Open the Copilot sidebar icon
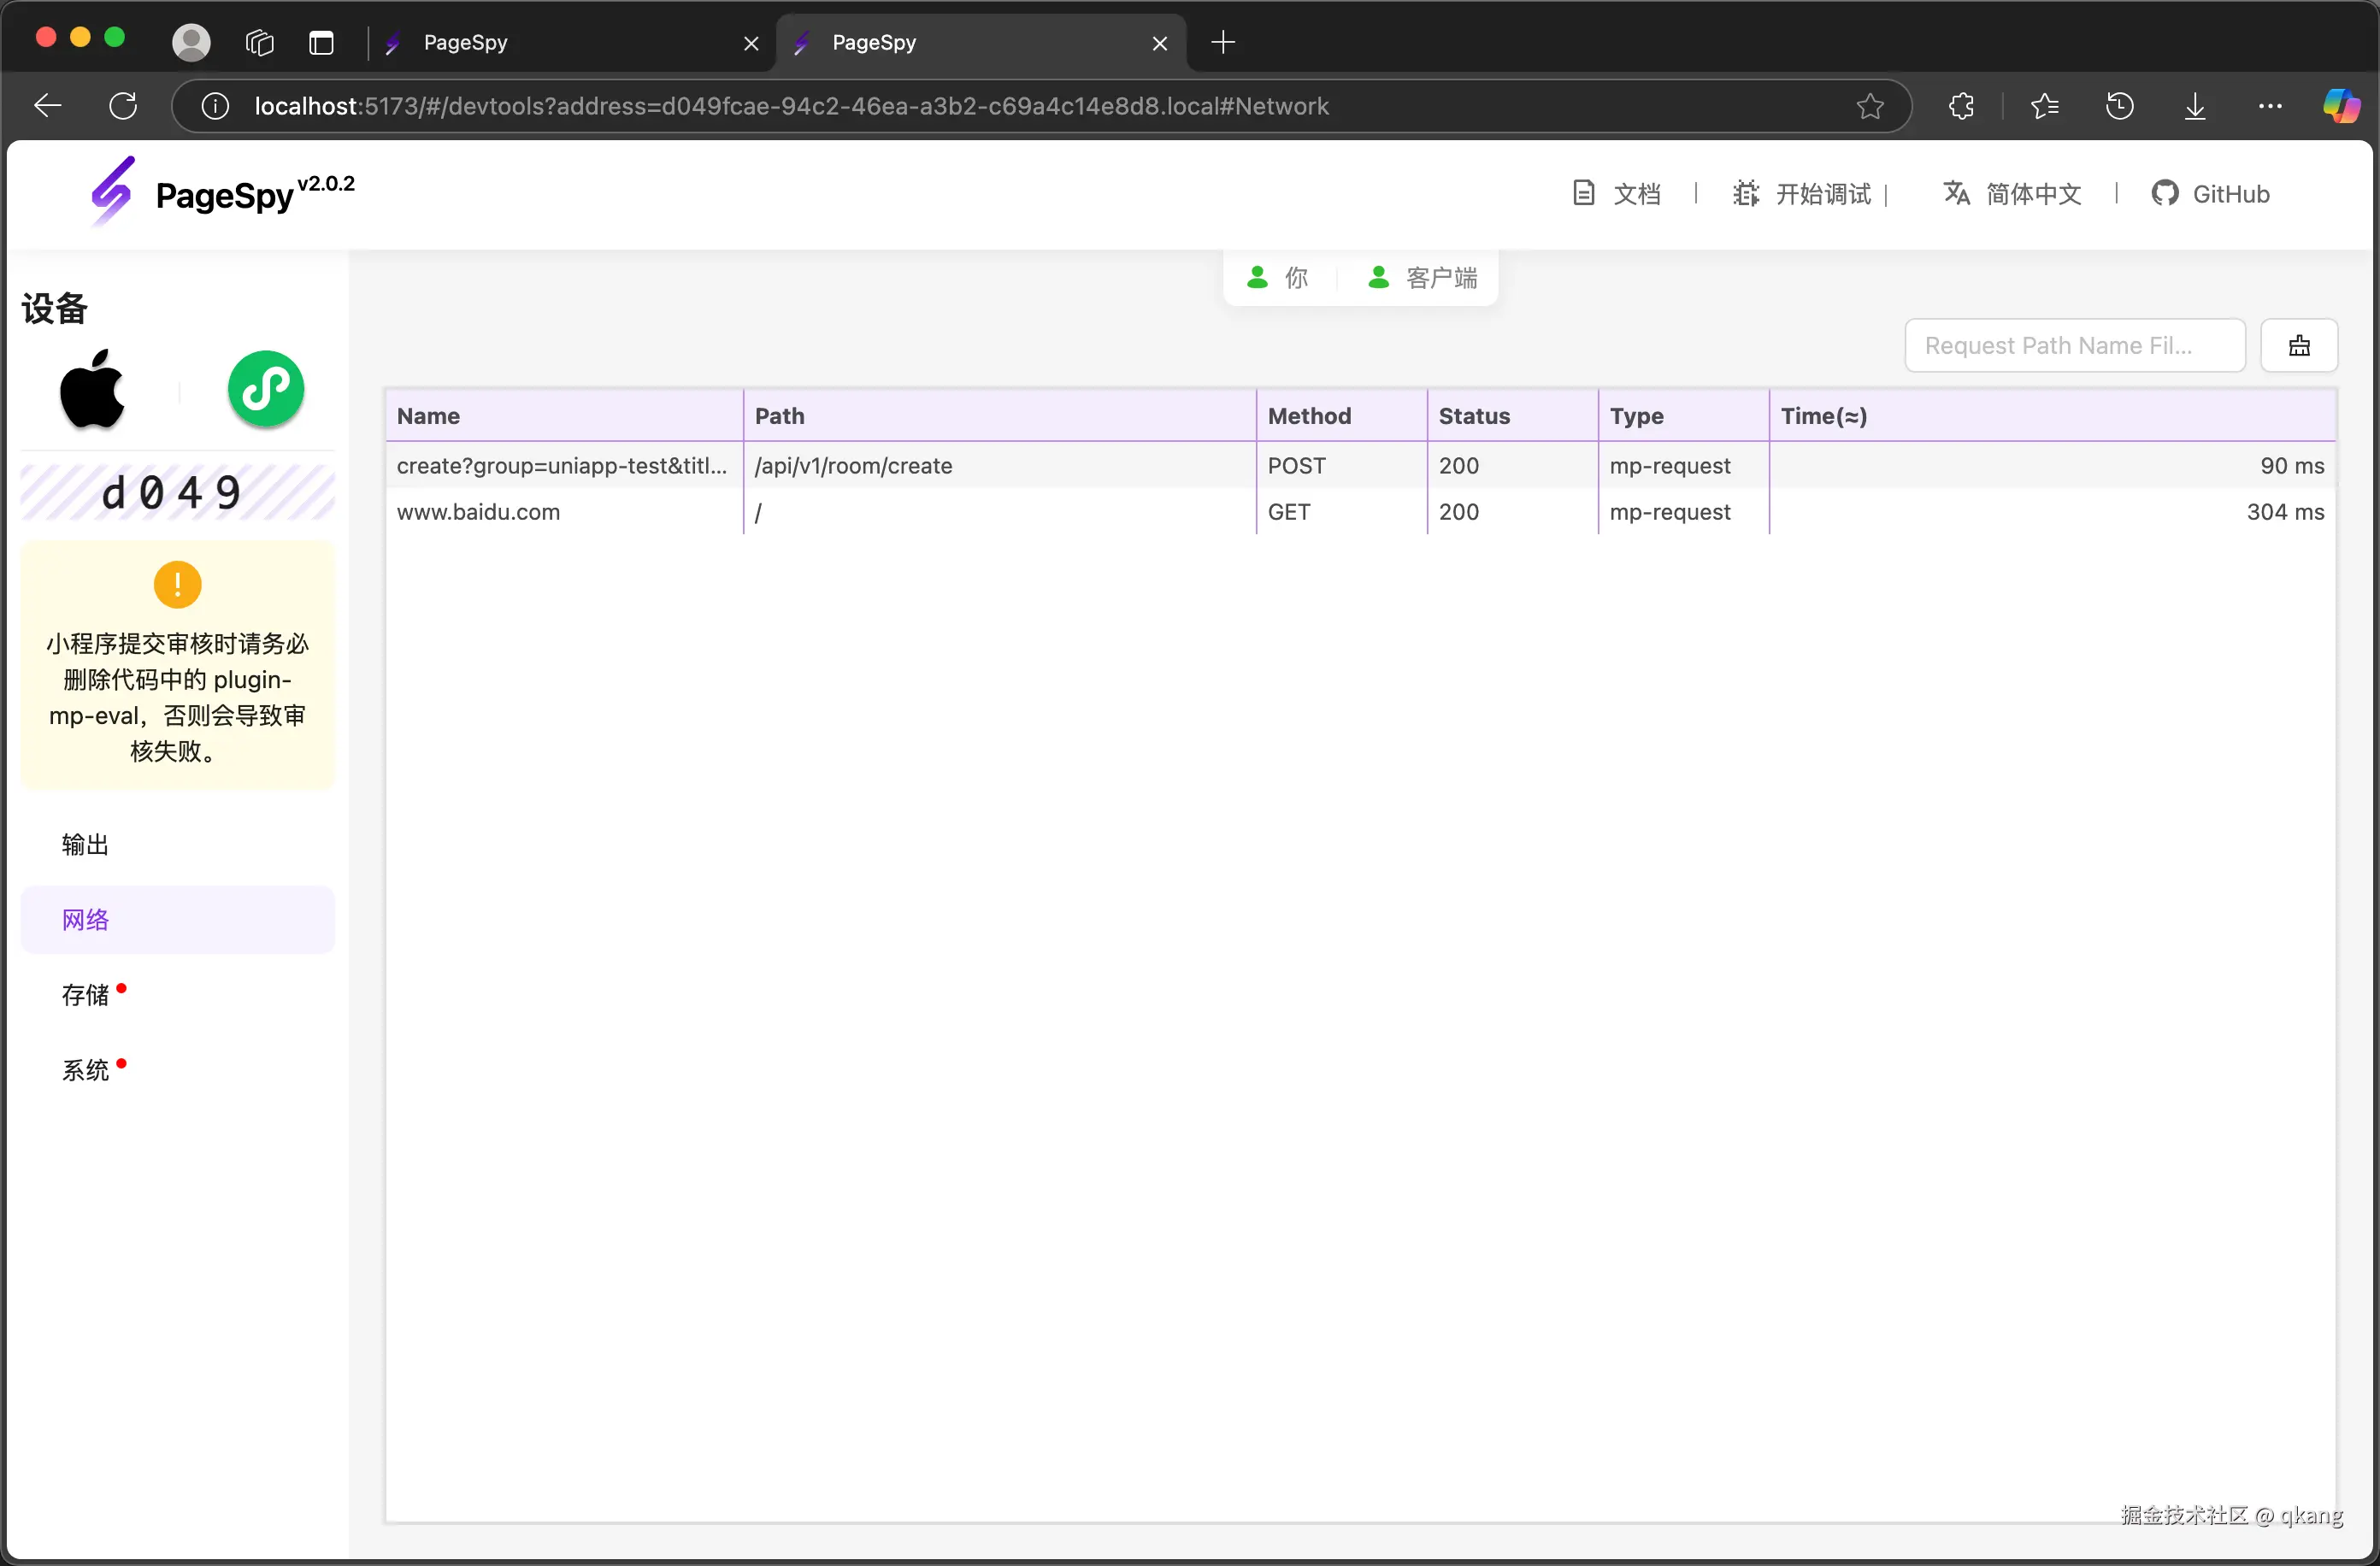Screen dimensions: 2380x1566 pyautogui.click(x=2341, y=106)
